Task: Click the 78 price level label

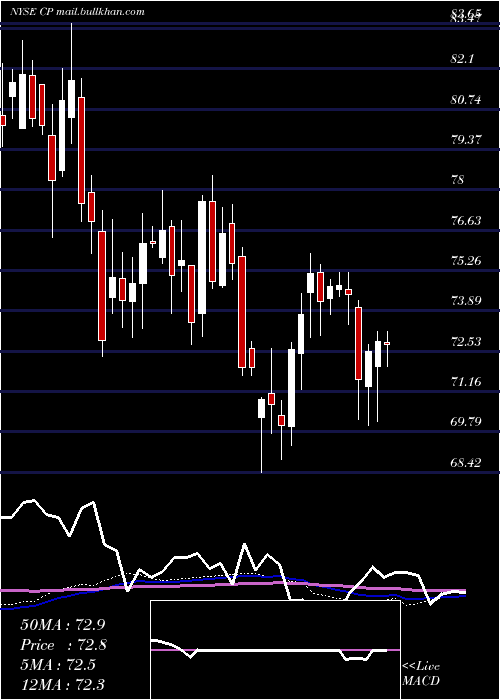Action: coord(458,180)
